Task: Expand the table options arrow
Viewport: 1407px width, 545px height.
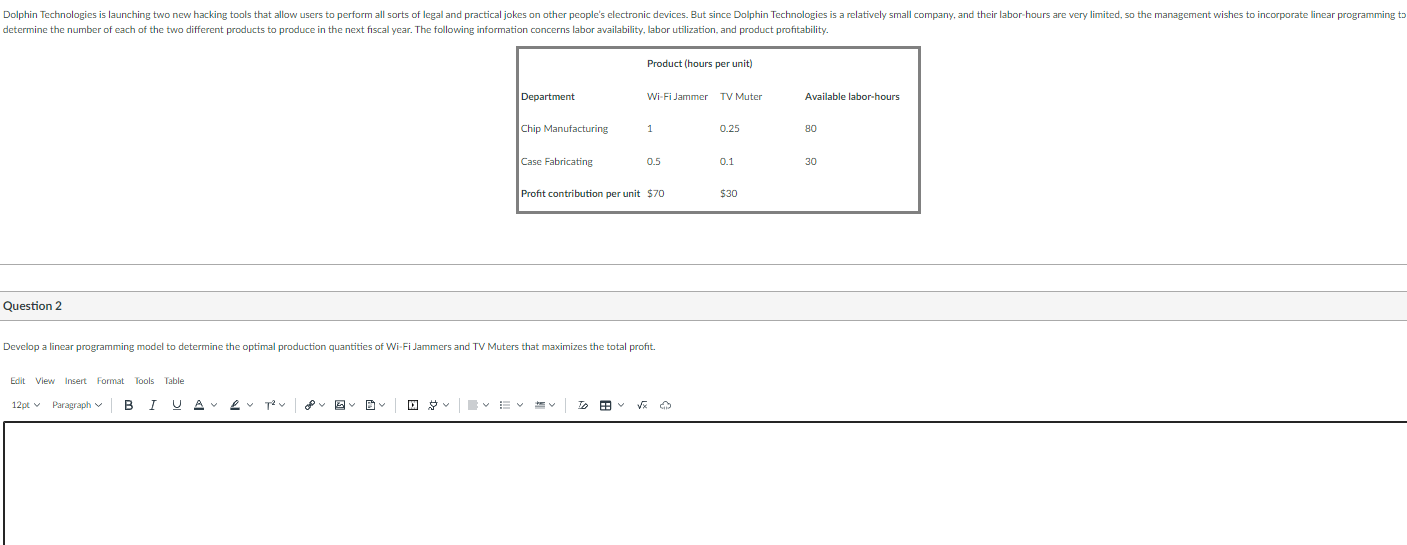Action: click(621, 405)
